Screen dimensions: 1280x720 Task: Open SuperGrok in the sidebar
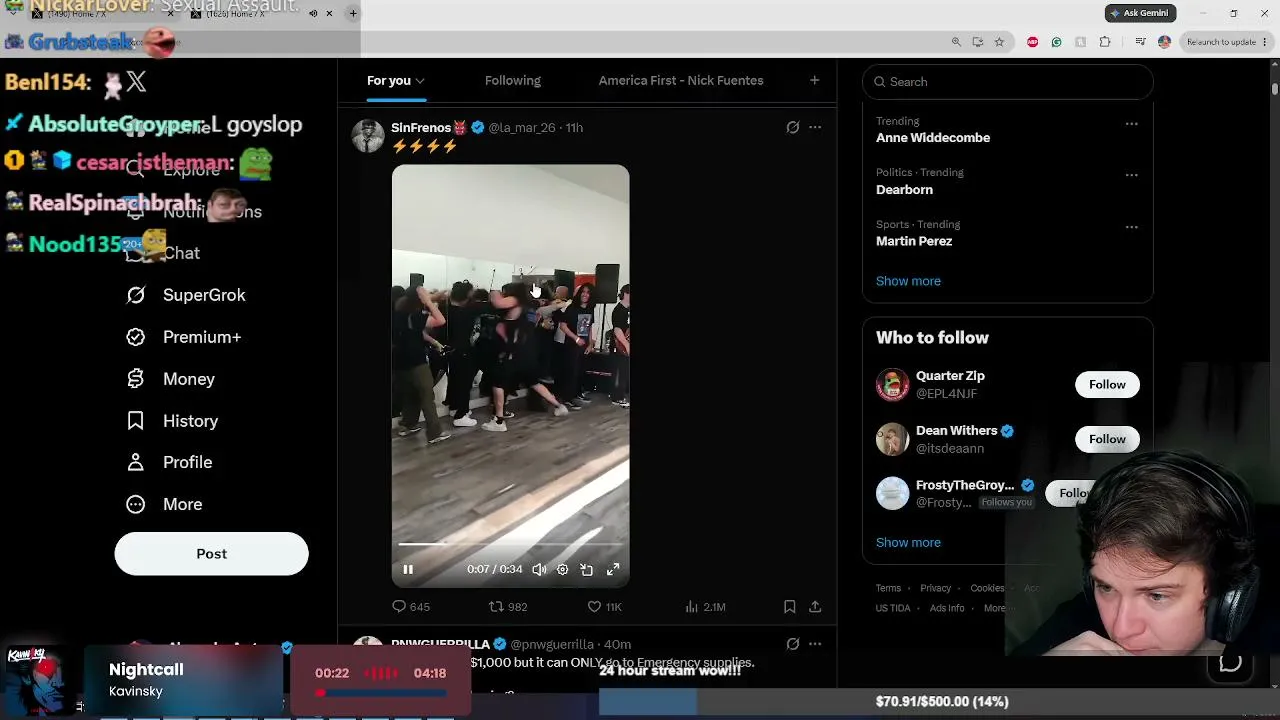[x=186, y=295]
